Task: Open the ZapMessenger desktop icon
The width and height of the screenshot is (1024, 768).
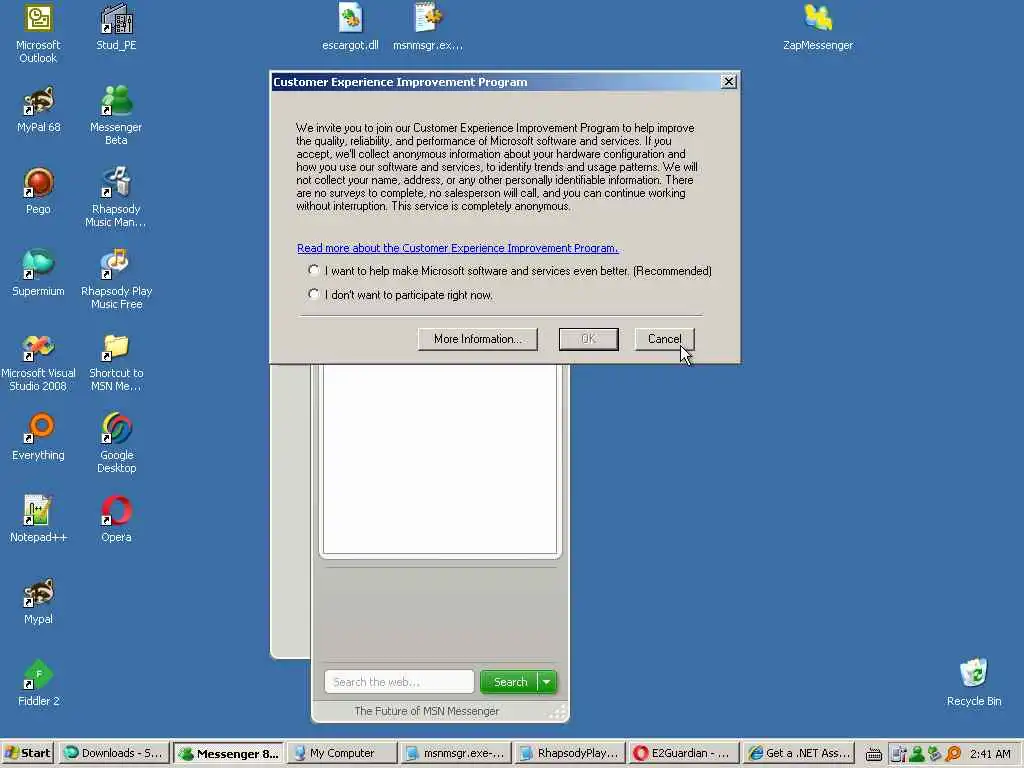Action: tap(818, 27)
